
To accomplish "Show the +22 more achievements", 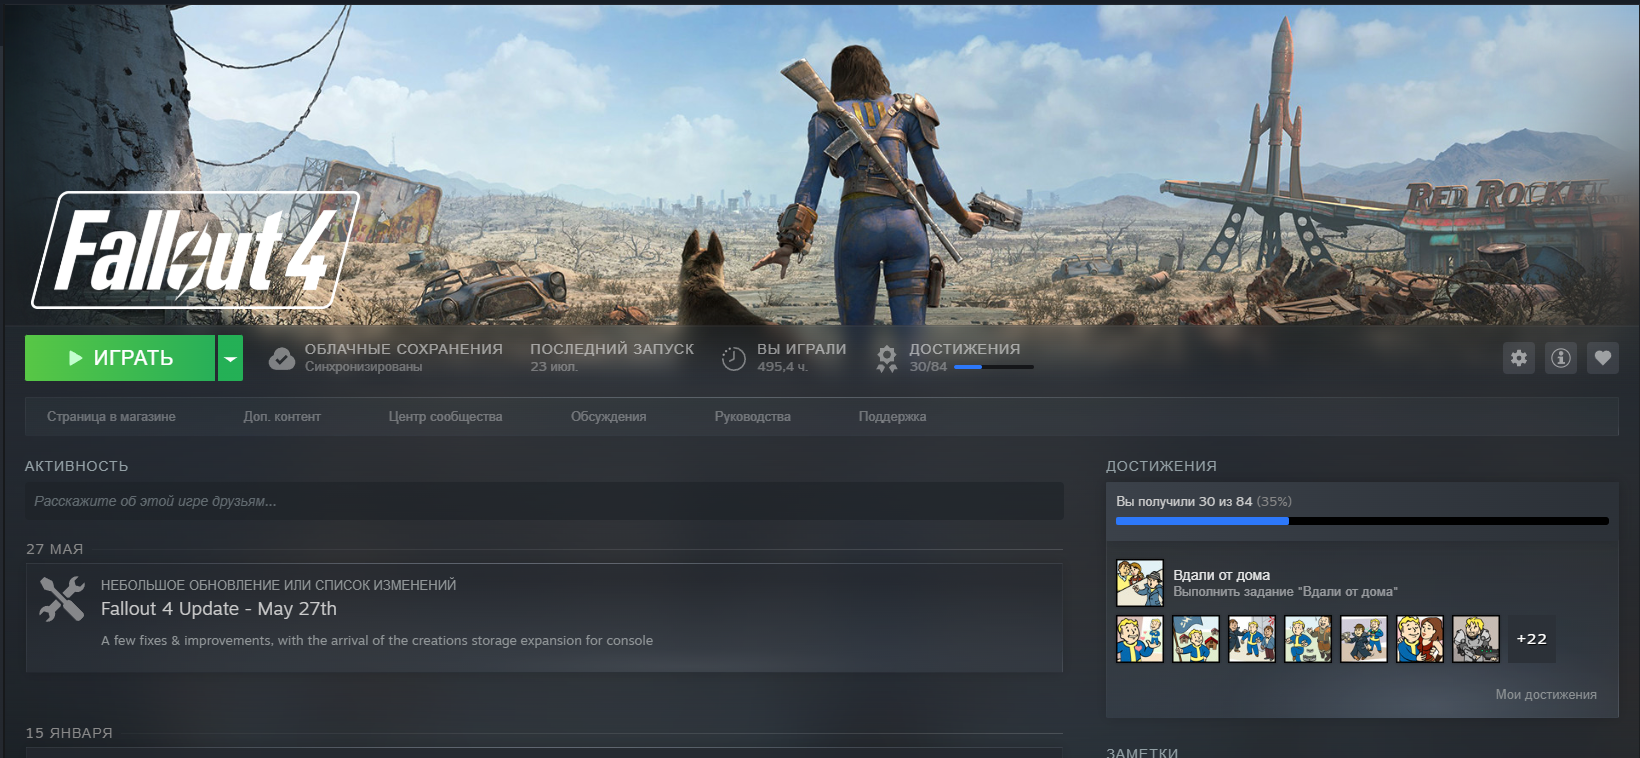I will pyautogui.click(x=1532, y=639).
